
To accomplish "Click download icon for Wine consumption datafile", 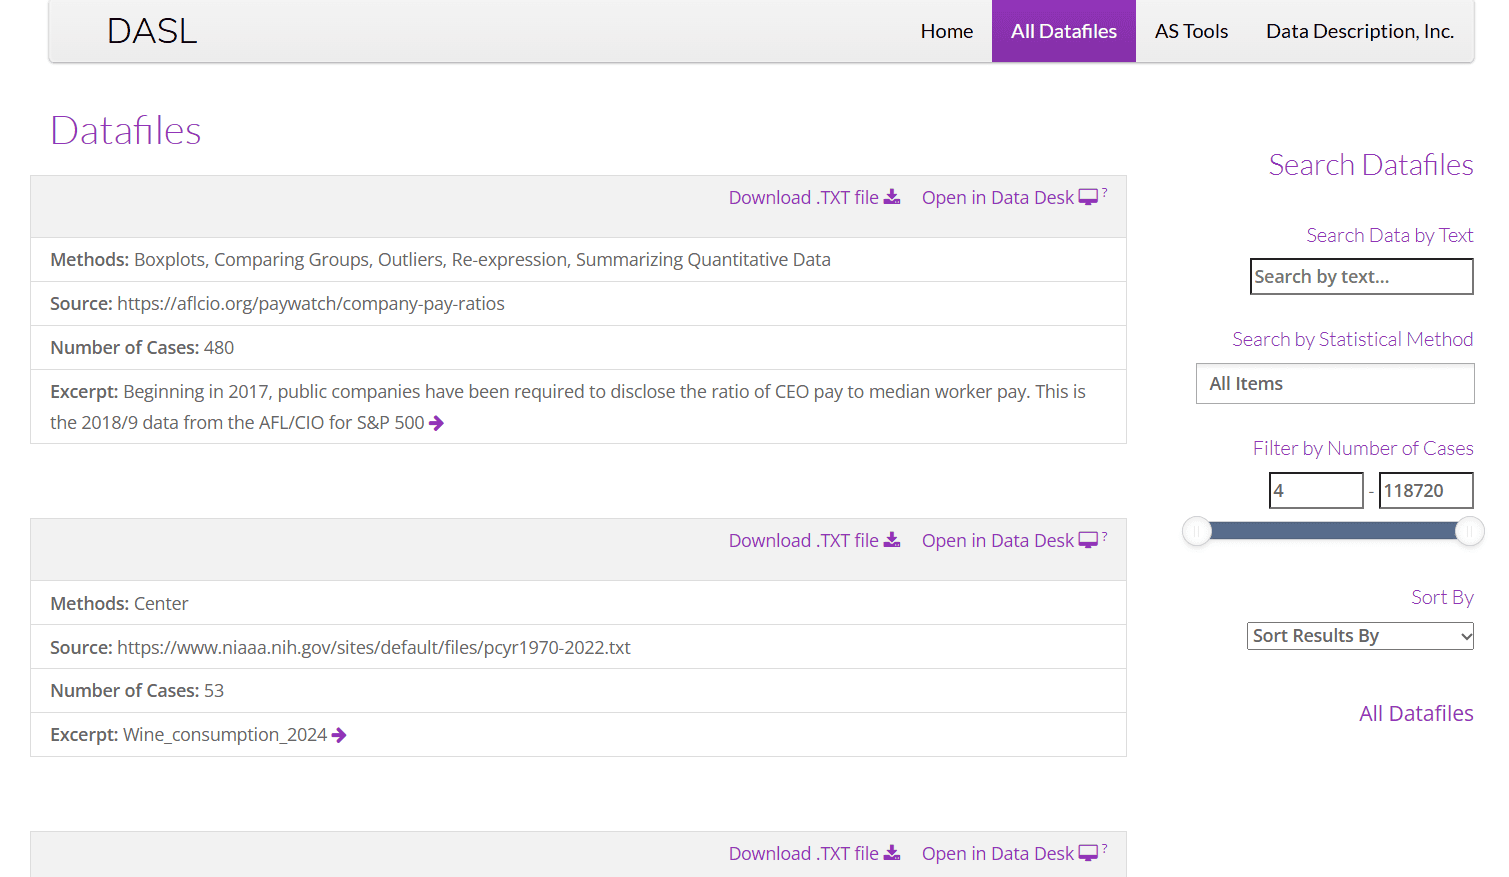I will [892, 540].
